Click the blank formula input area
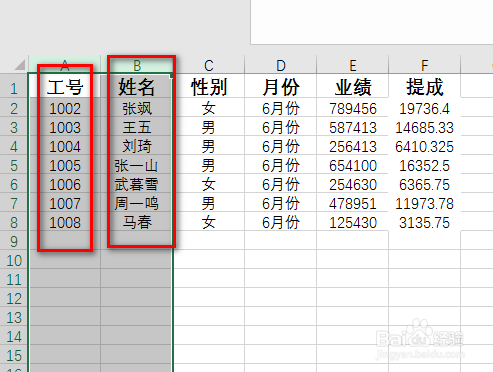The image size is (493, 372). (372, 22)
